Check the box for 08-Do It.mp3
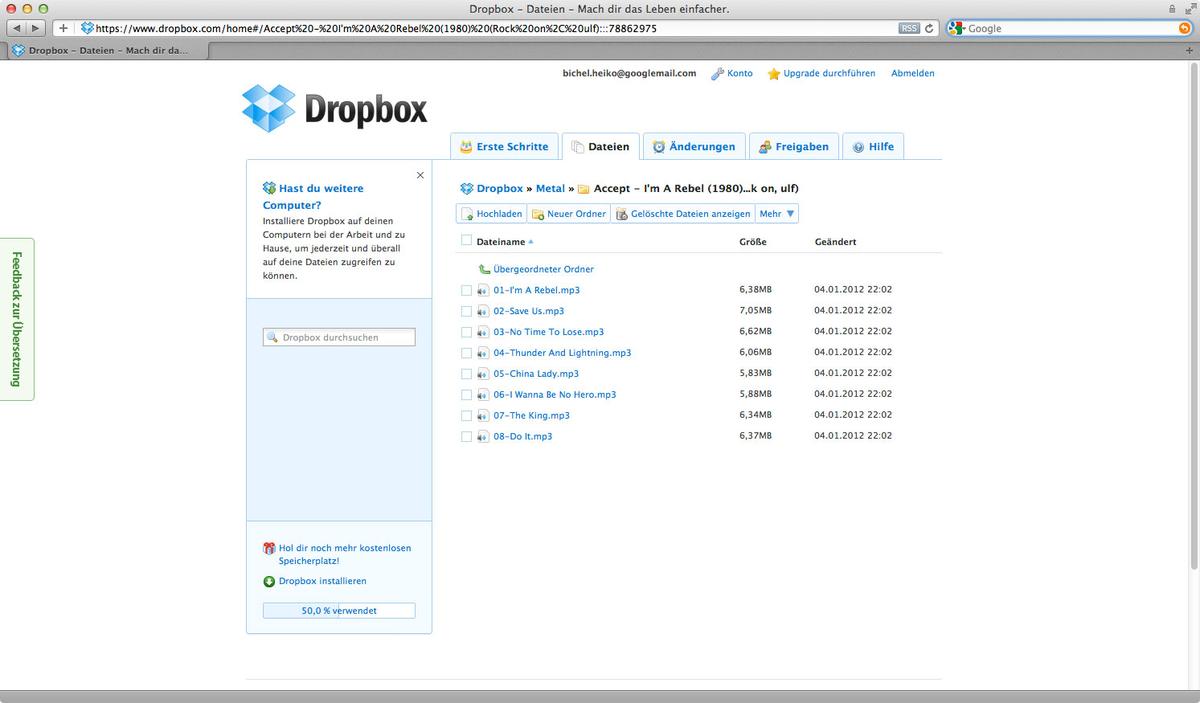 [466, 437]
